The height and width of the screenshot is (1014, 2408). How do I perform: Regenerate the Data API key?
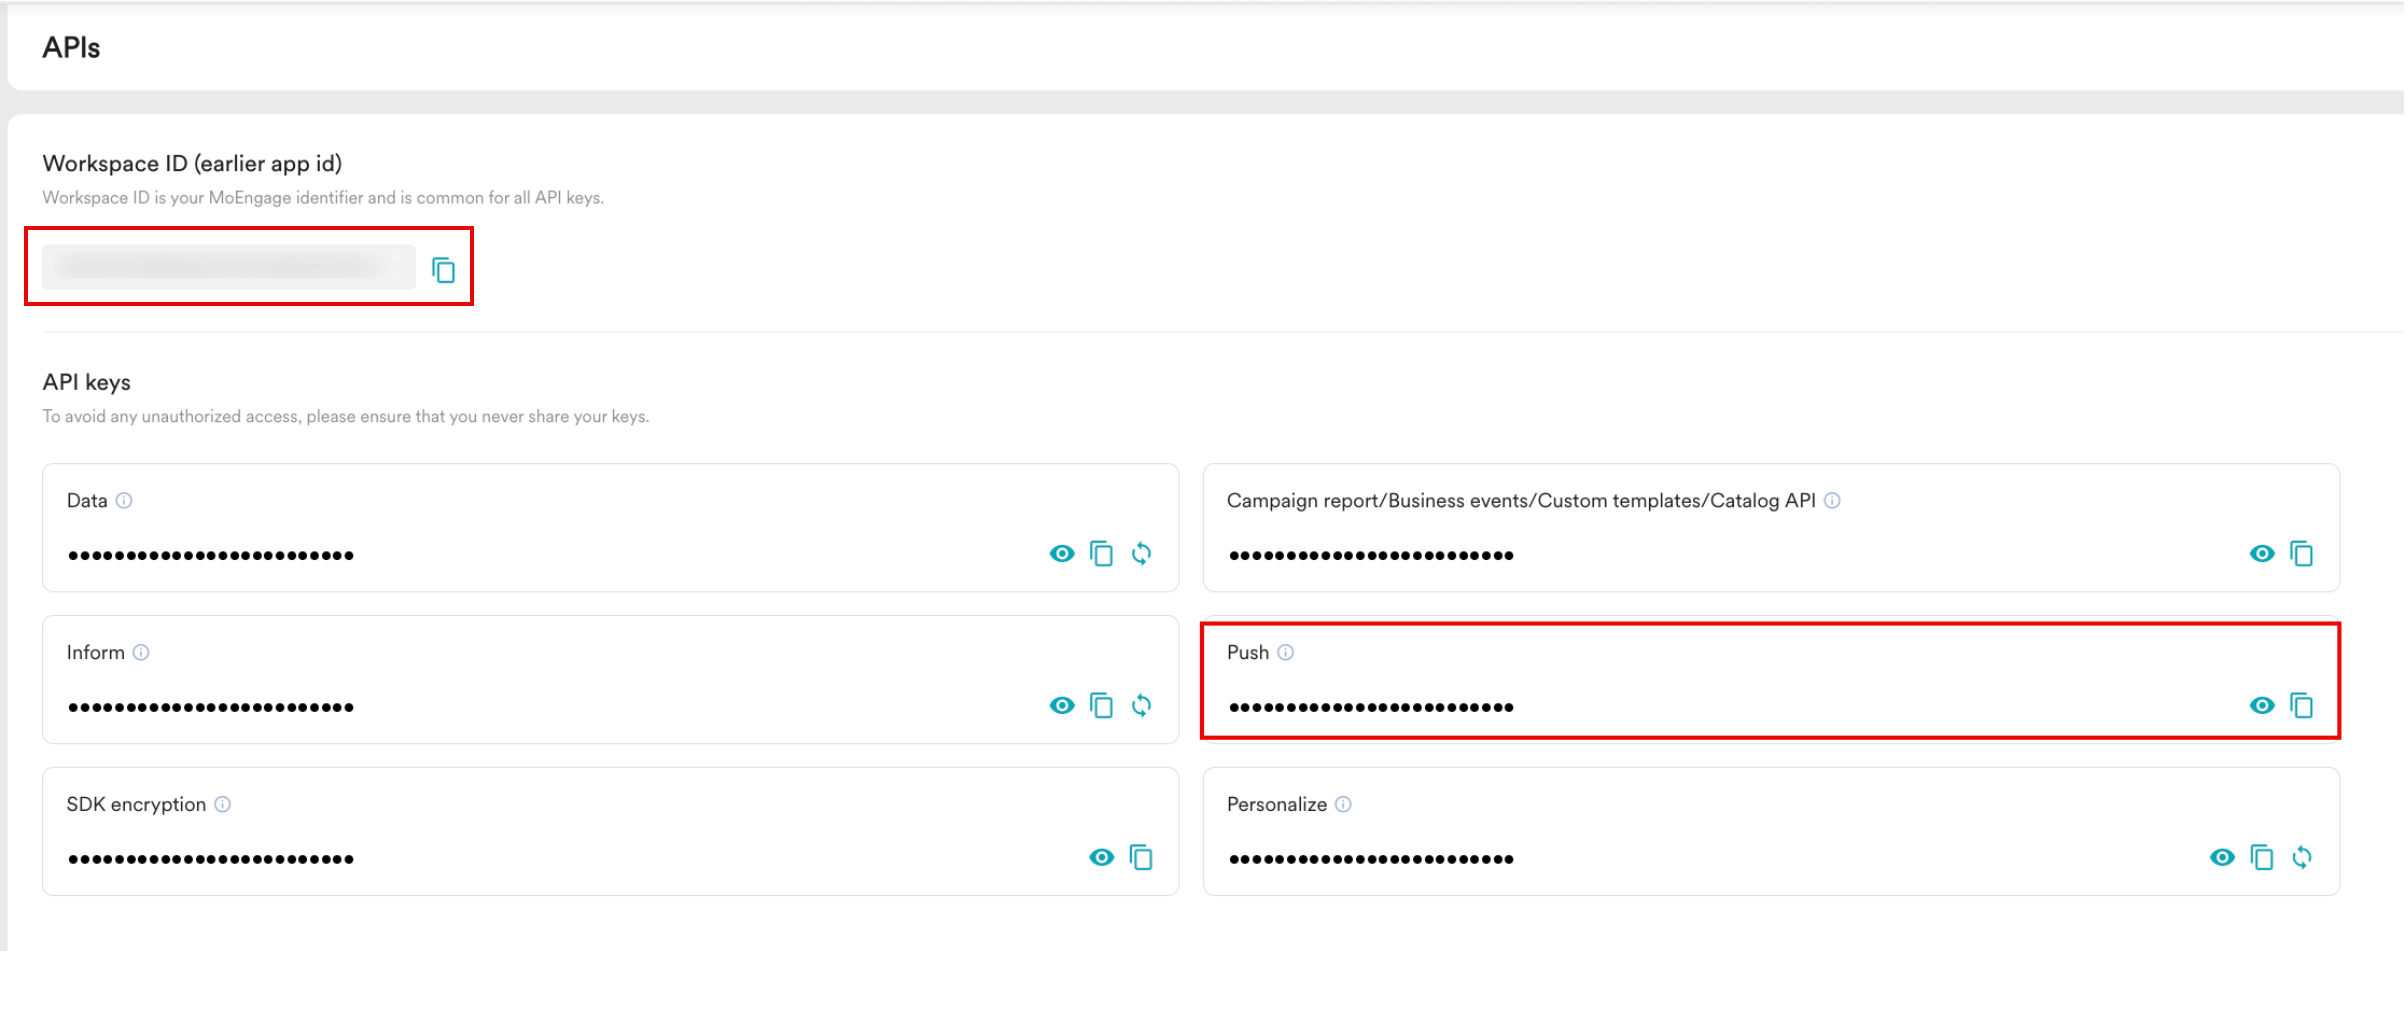(x=1141, y=554)
